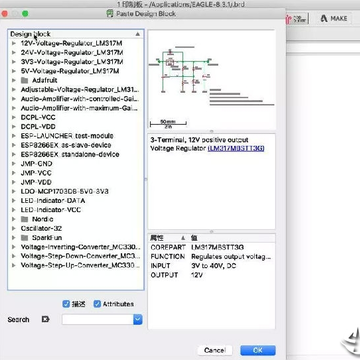
Task: Click the 值 value column header
Action: 232,238
